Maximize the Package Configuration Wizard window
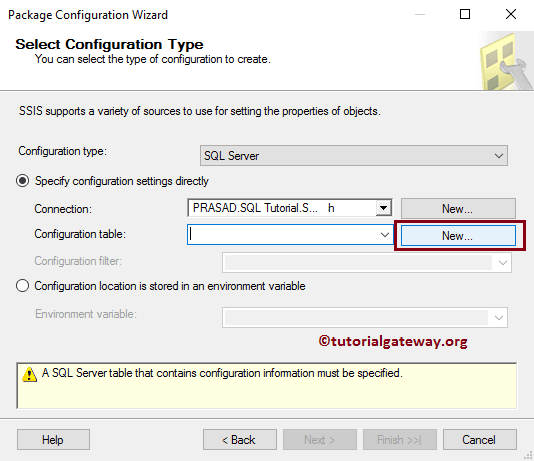Viewport: 534px width, 461px height. click(x=465, y=14)
